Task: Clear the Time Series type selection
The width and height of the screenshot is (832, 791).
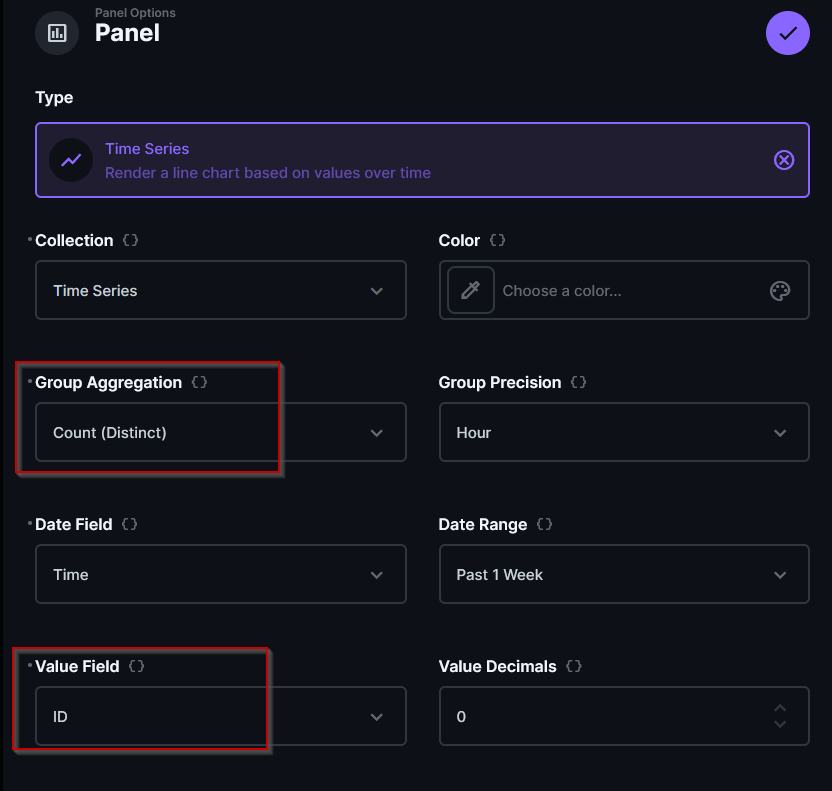Action: pos(784,160)
